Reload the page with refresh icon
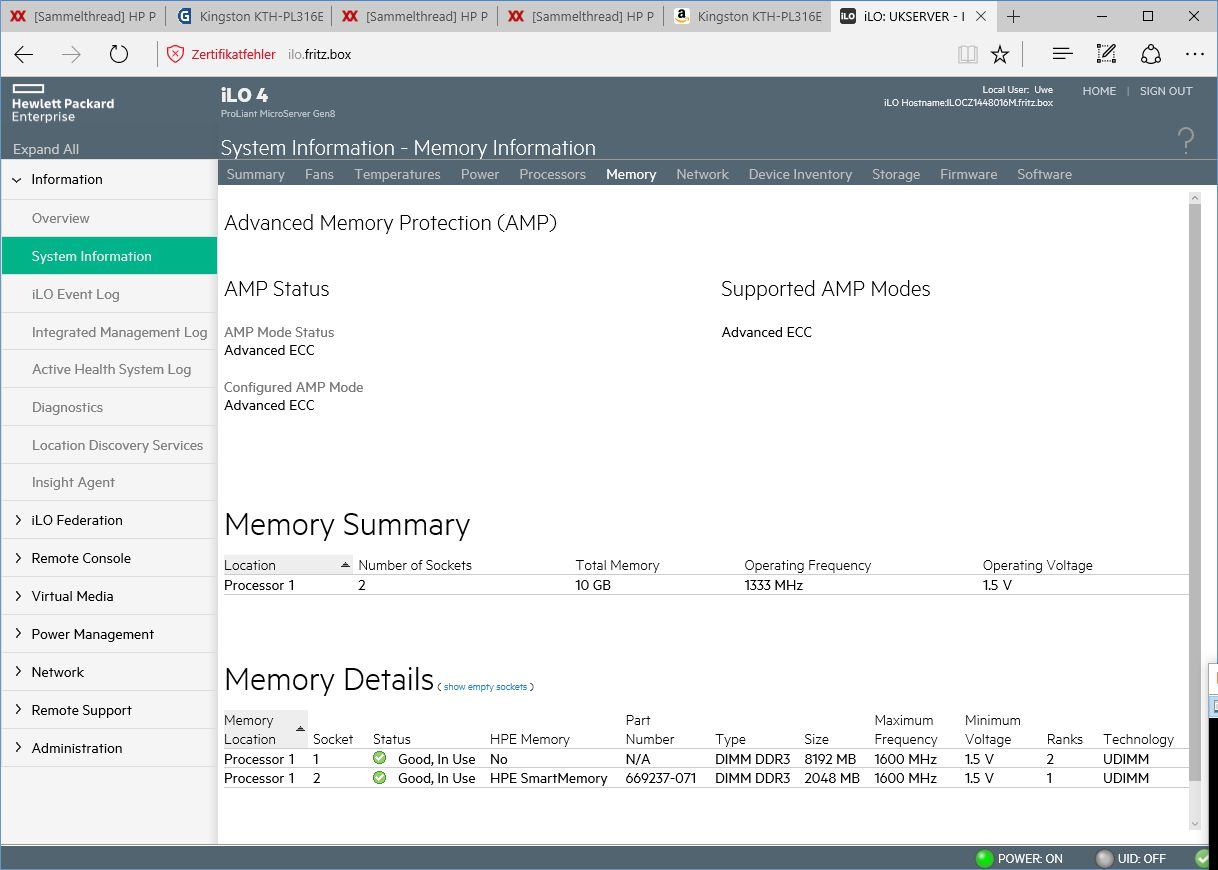This screenshot has width=1218, height=870. 119,54
